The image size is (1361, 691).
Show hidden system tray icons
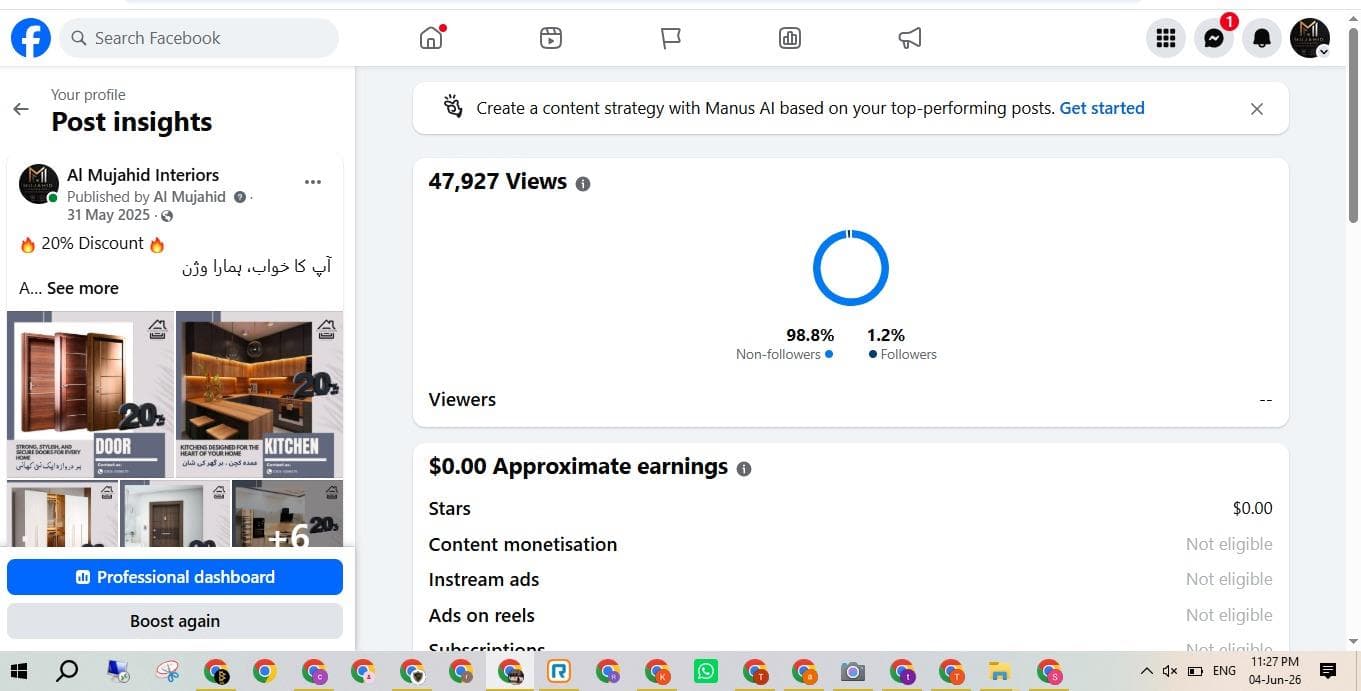tap(1146, 671)
